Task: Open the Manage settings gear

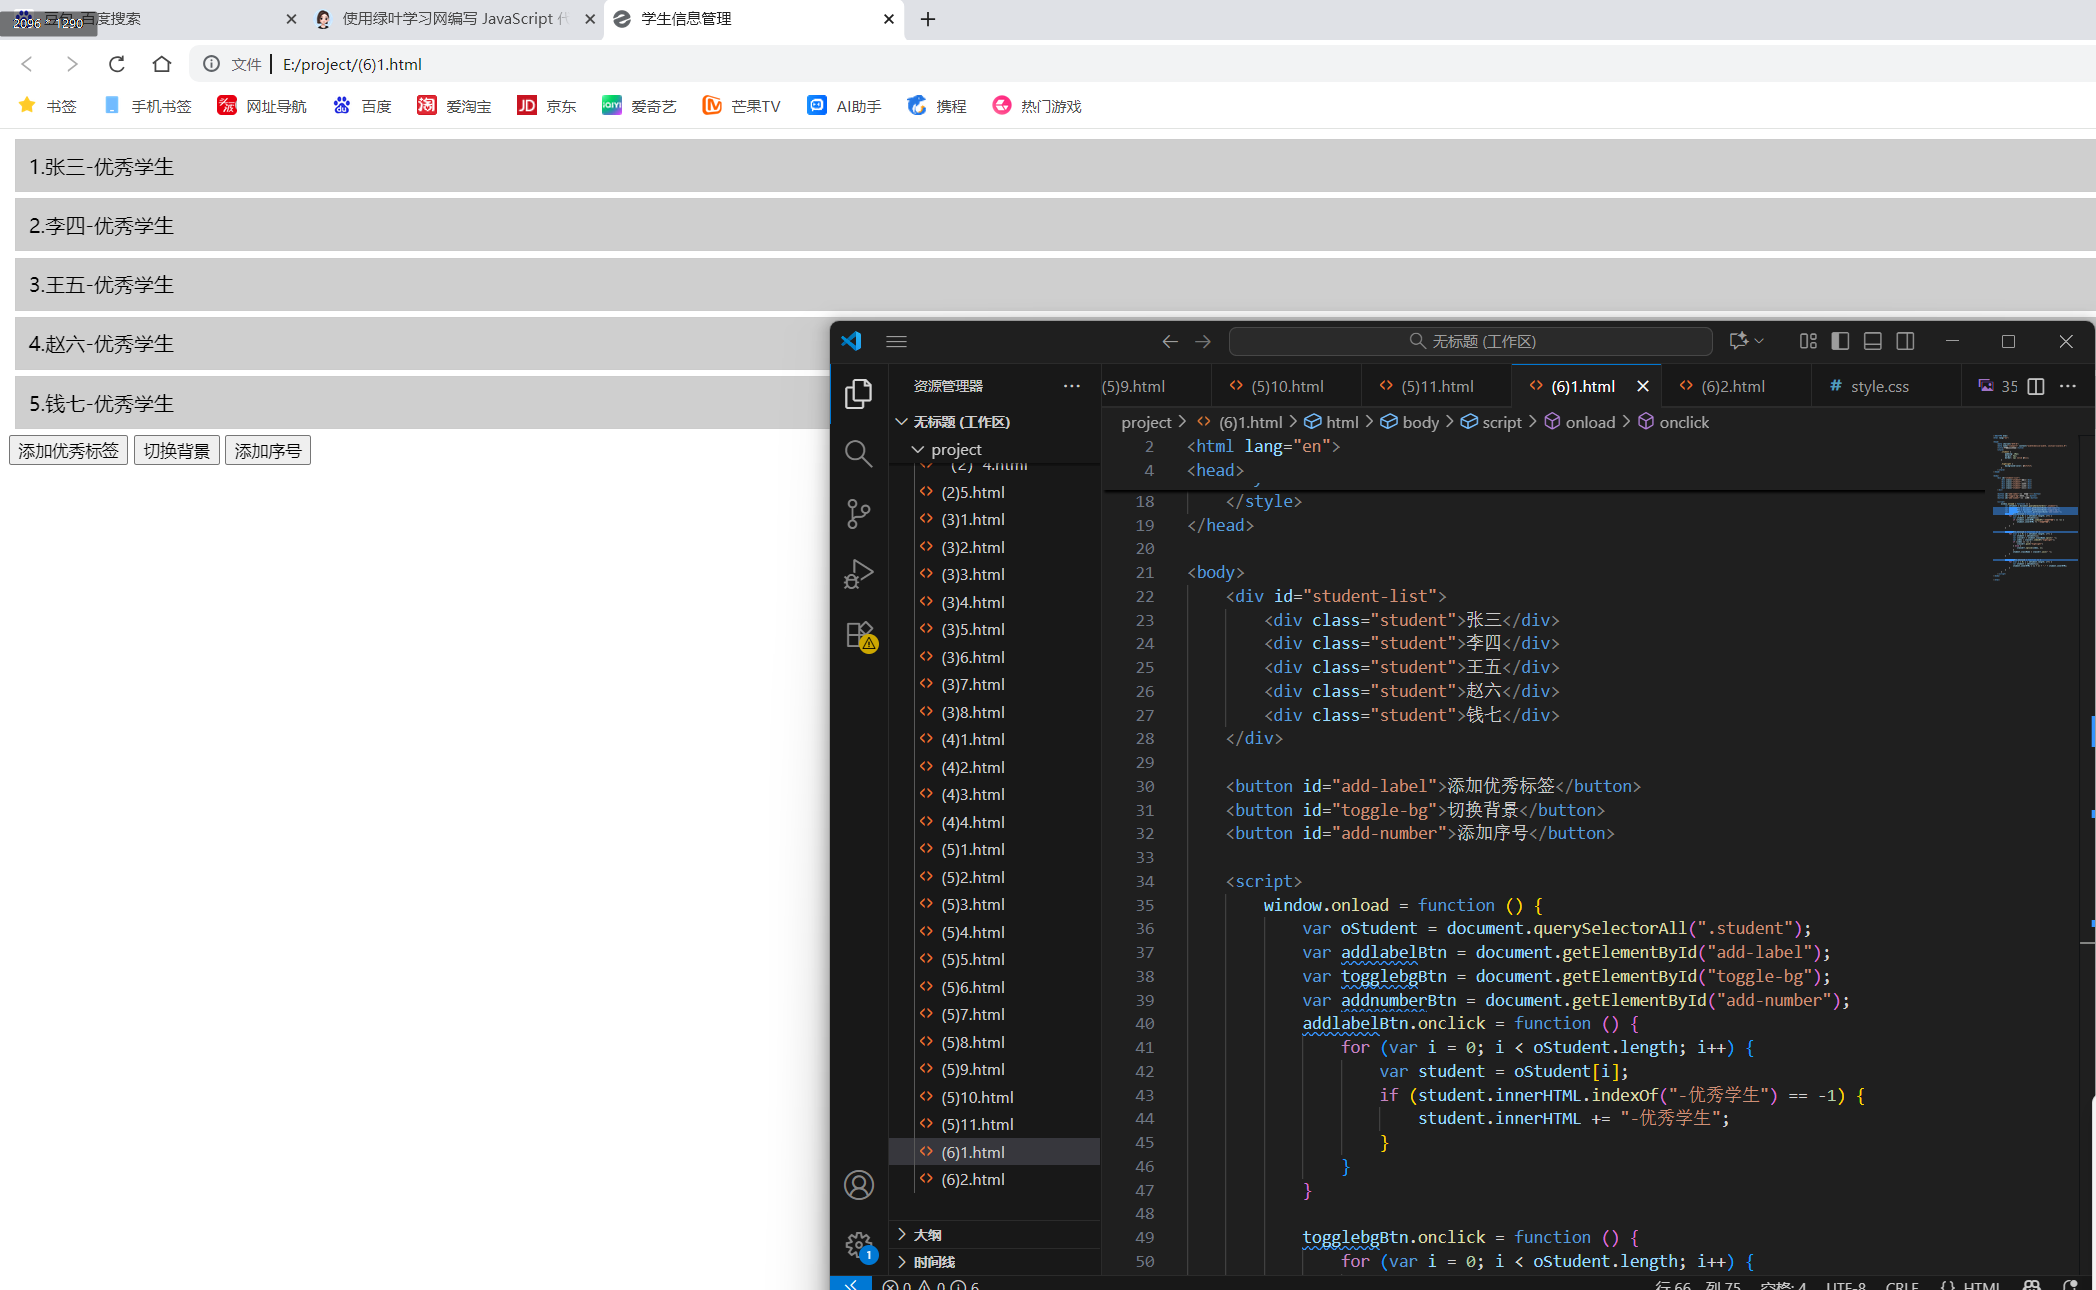Action: coord(858,1245)
